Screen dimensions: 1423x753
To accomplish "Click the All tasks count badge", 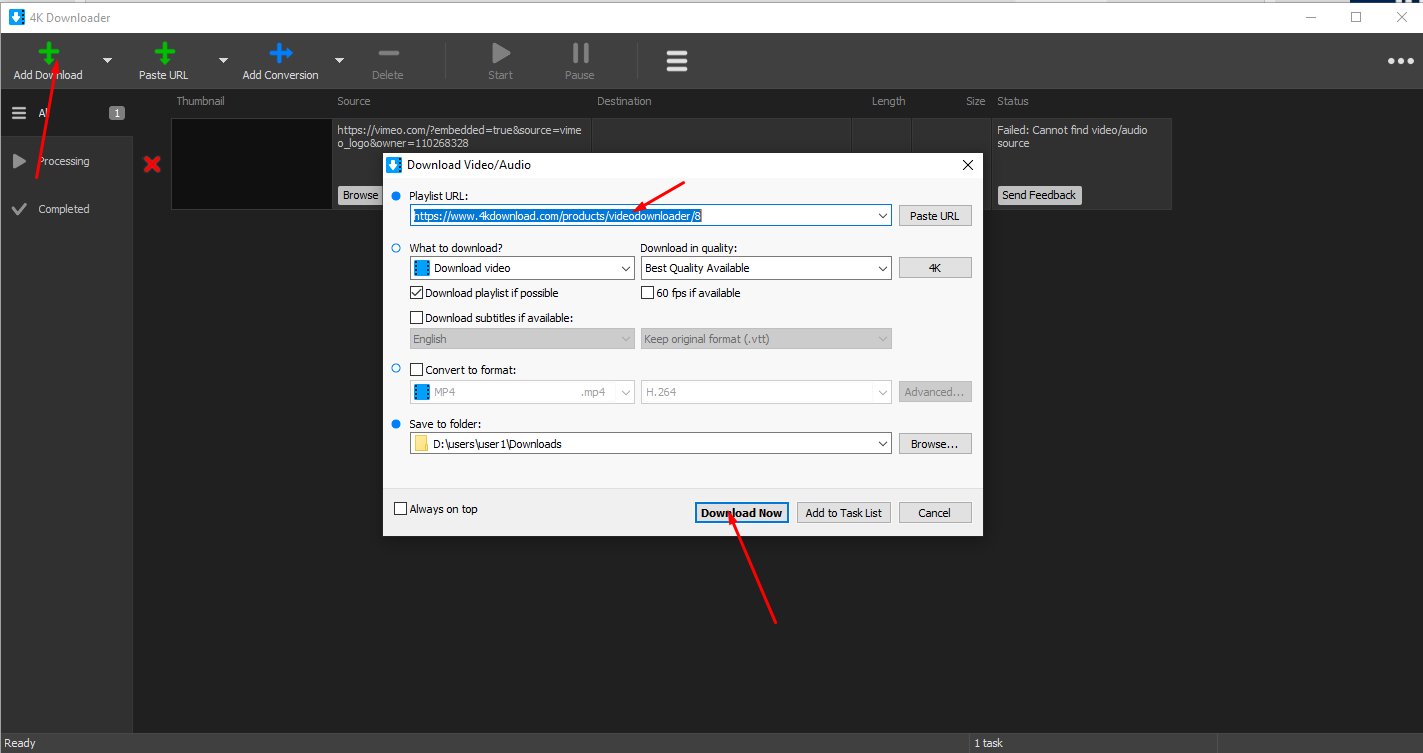I will coord(117,113).
